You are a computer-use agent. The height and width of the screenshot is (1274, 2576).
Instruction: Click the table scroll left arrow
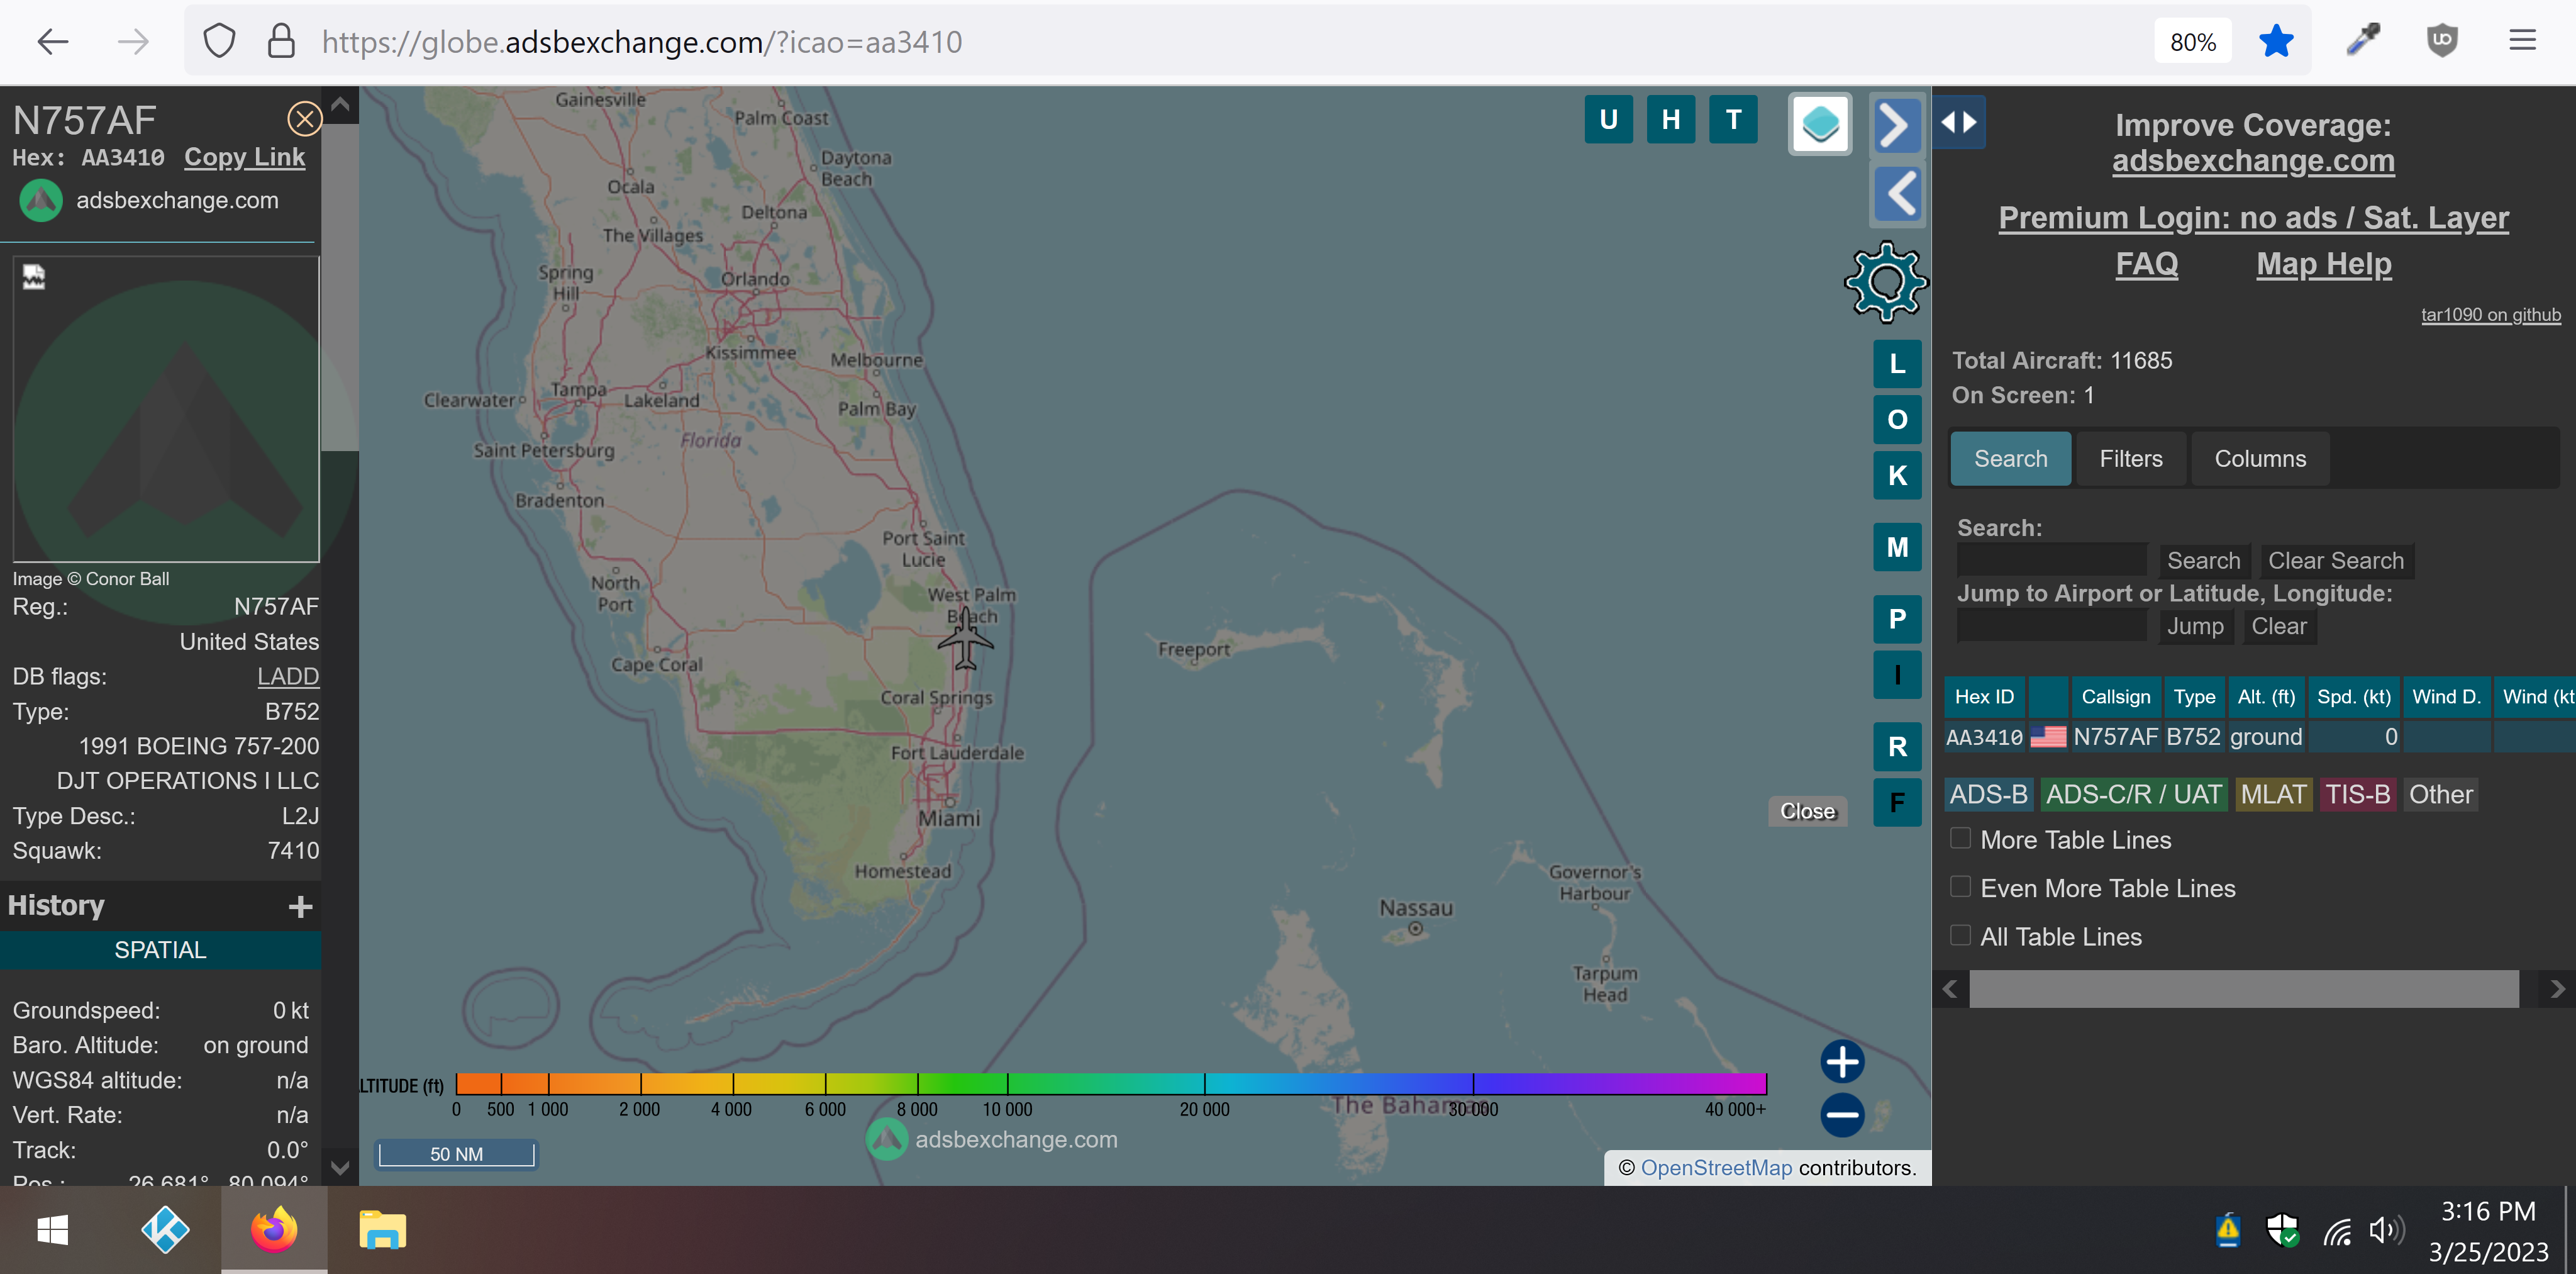click(x=1949, y=989)
